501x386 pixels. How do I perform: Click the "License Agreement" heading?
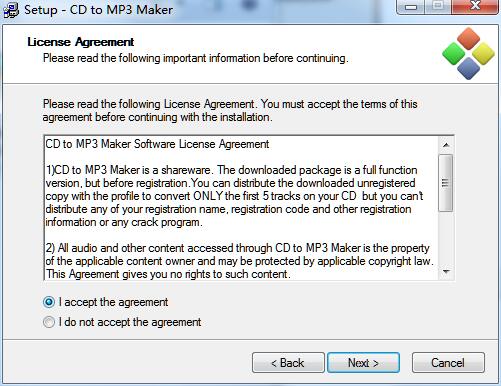tap(81, 42)
